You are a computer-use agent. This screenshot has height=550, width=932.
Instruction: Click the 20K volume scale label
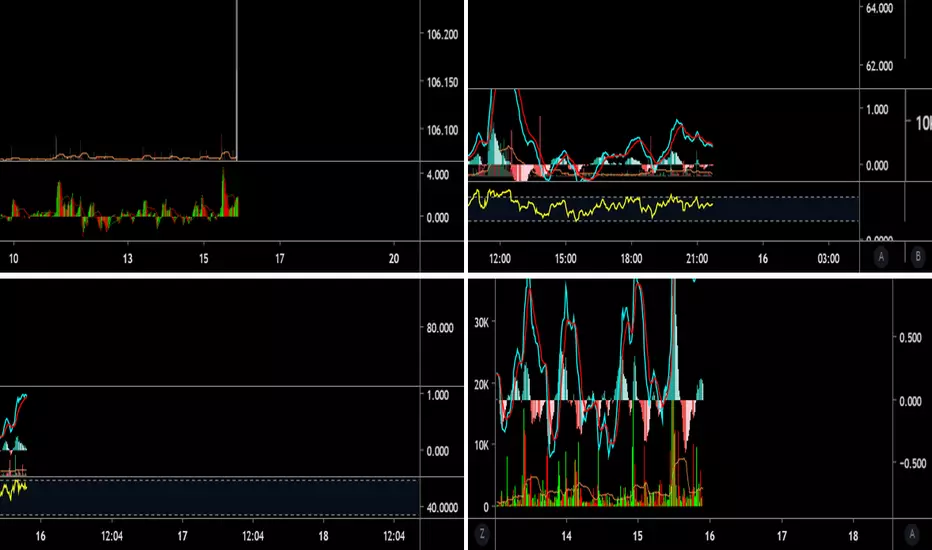[481, 385]
